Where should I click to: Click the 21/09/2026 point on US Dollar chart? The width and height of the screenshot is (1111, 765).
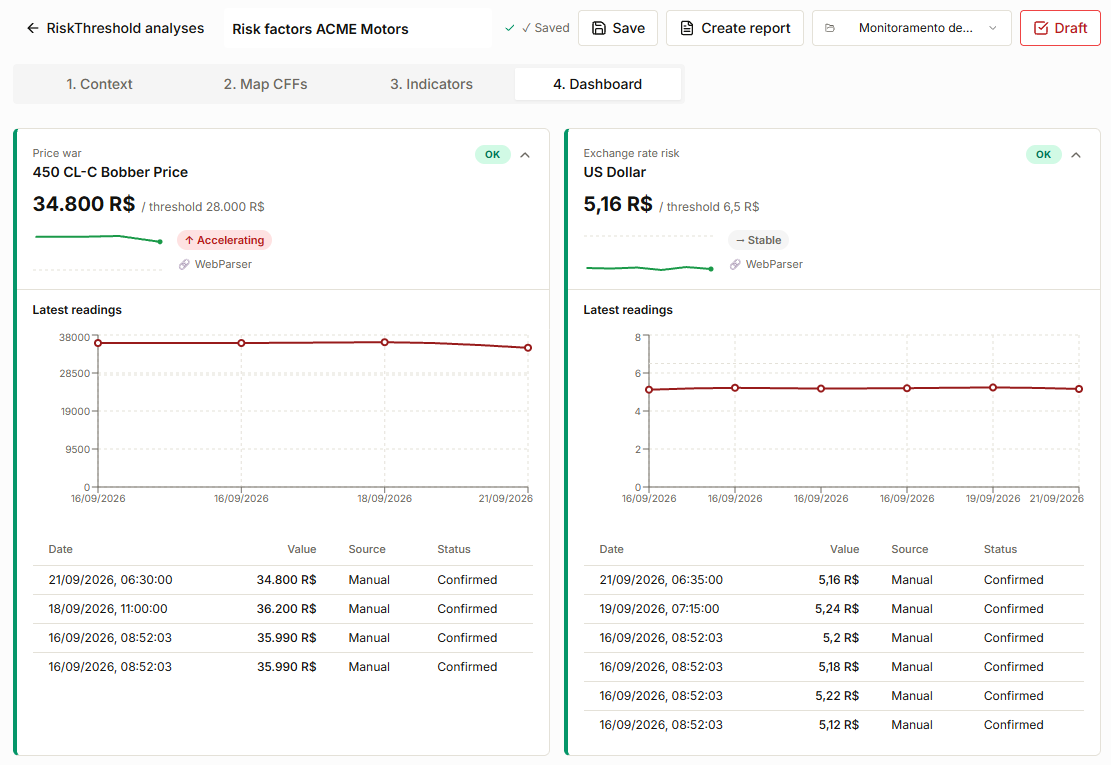pos(1078,389)
